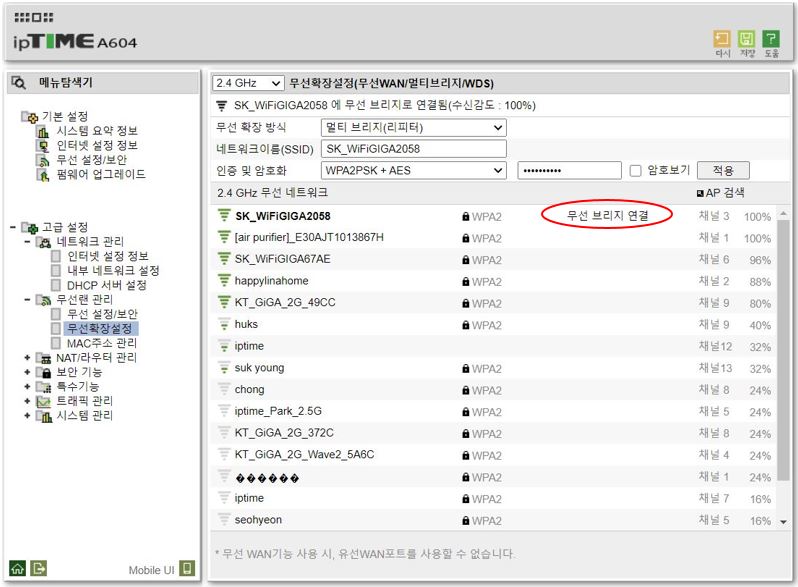Open the help (도움) question mark icon
Viewport: 798px width, 587px height.
point(771,39)
